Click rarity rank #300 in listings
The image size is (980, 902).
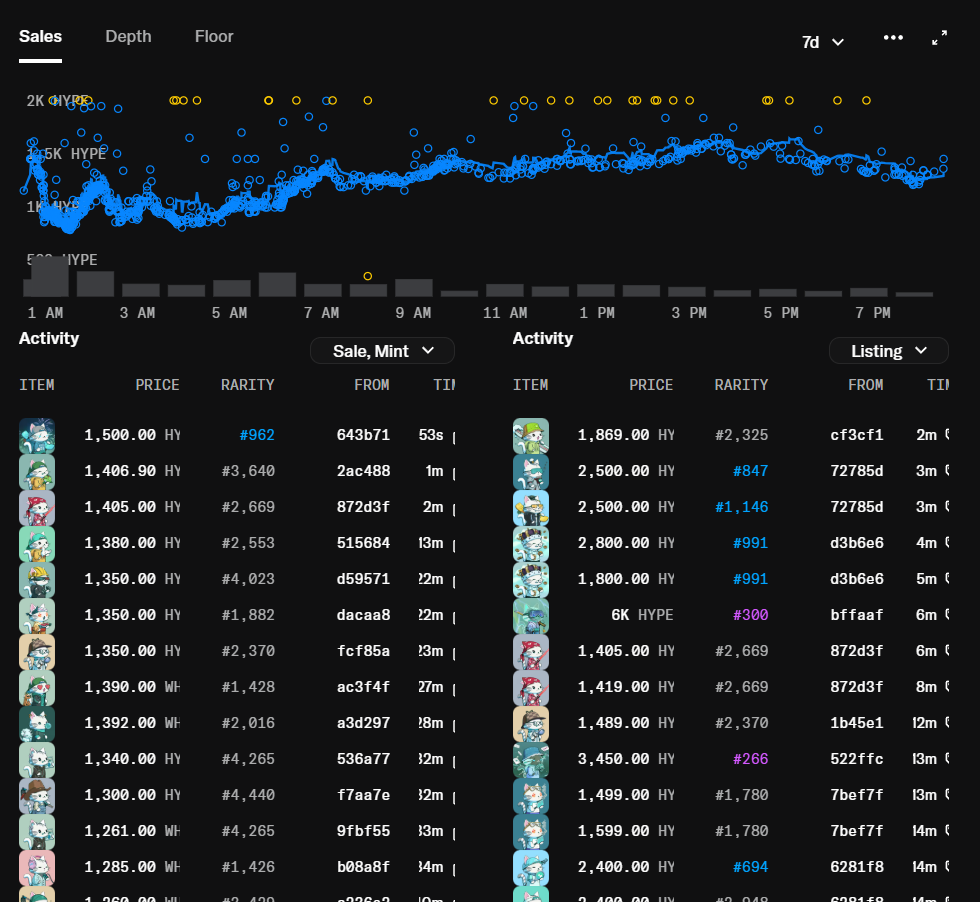[750, 616]
